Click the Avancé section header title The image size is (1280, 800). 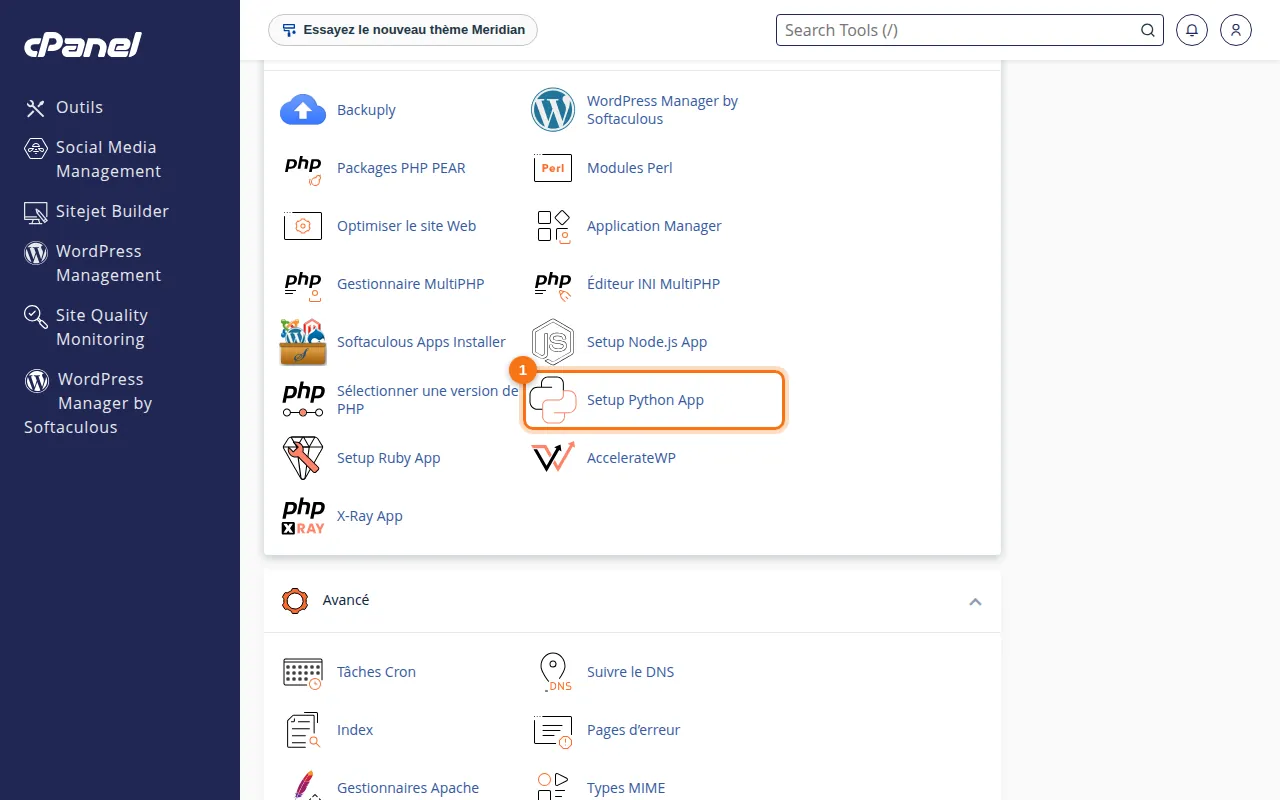pos(346,600)
